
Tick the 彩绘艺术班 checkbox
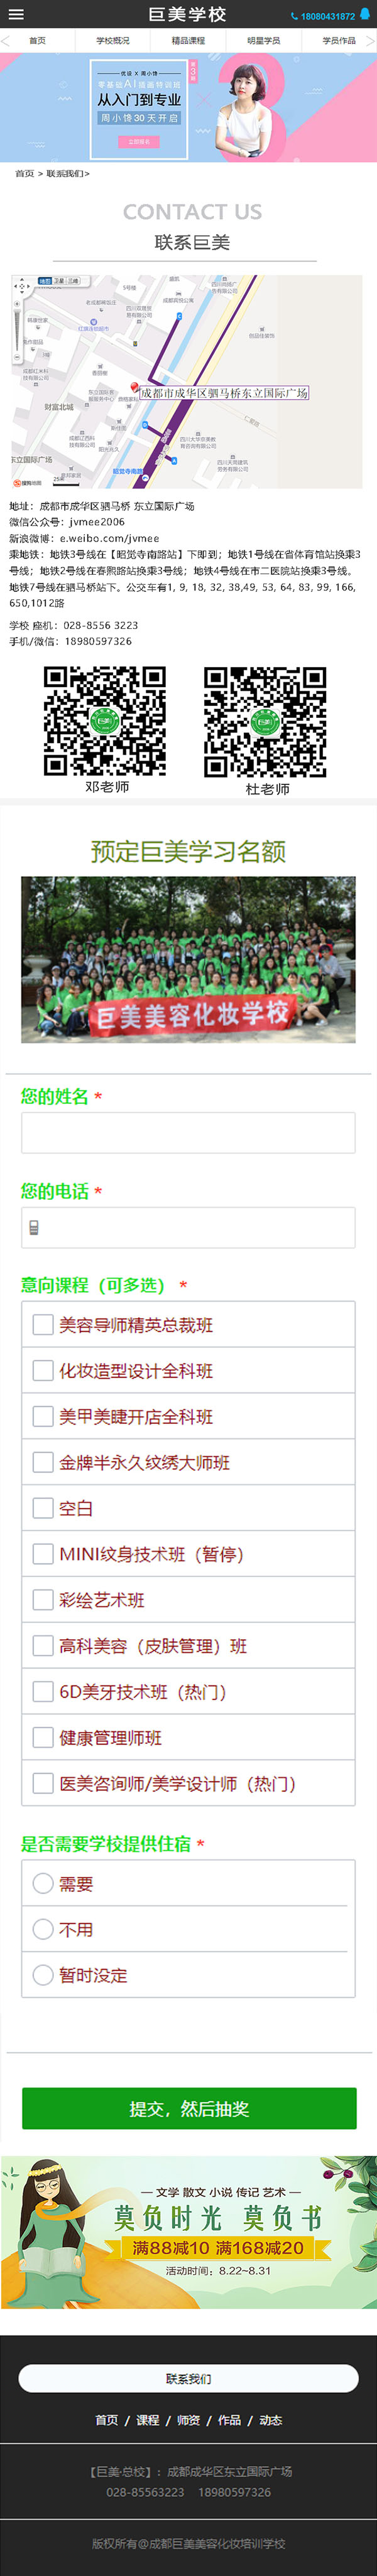(x=43, y=1600)
